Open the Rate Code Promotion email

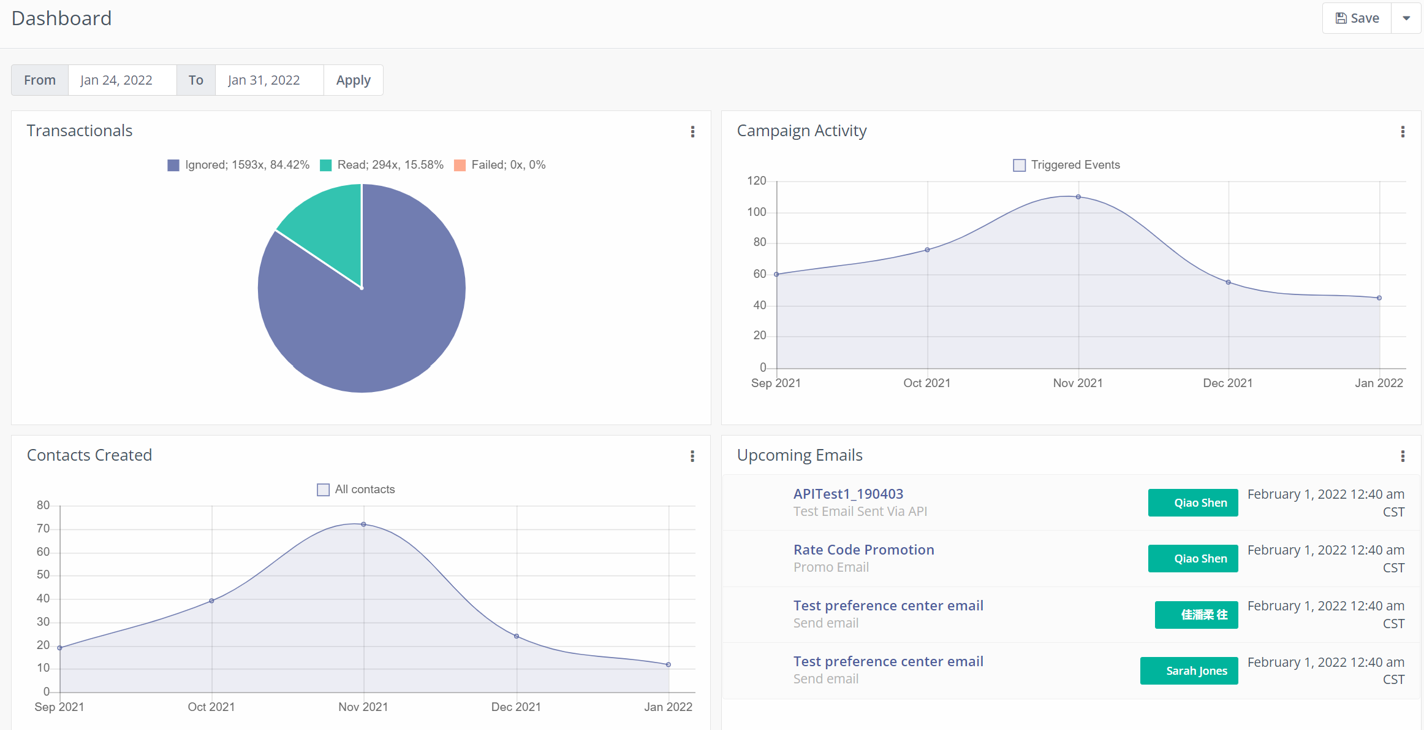coord(863,550)
